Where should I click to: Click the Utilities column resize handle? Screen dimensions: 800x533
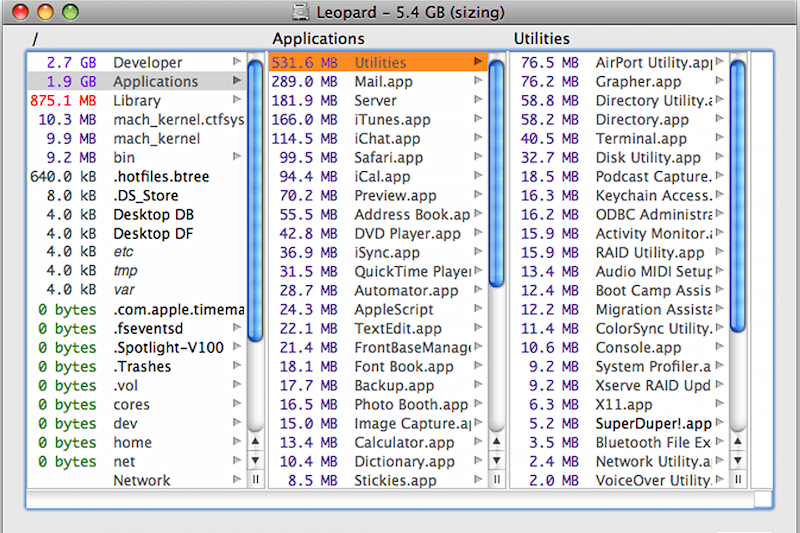click(x=738, y=479)
